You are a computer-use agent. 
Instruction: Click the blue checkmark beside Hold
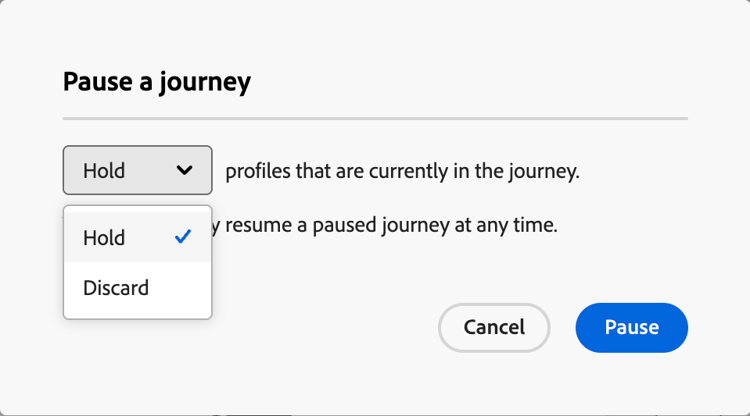[182, 237]
